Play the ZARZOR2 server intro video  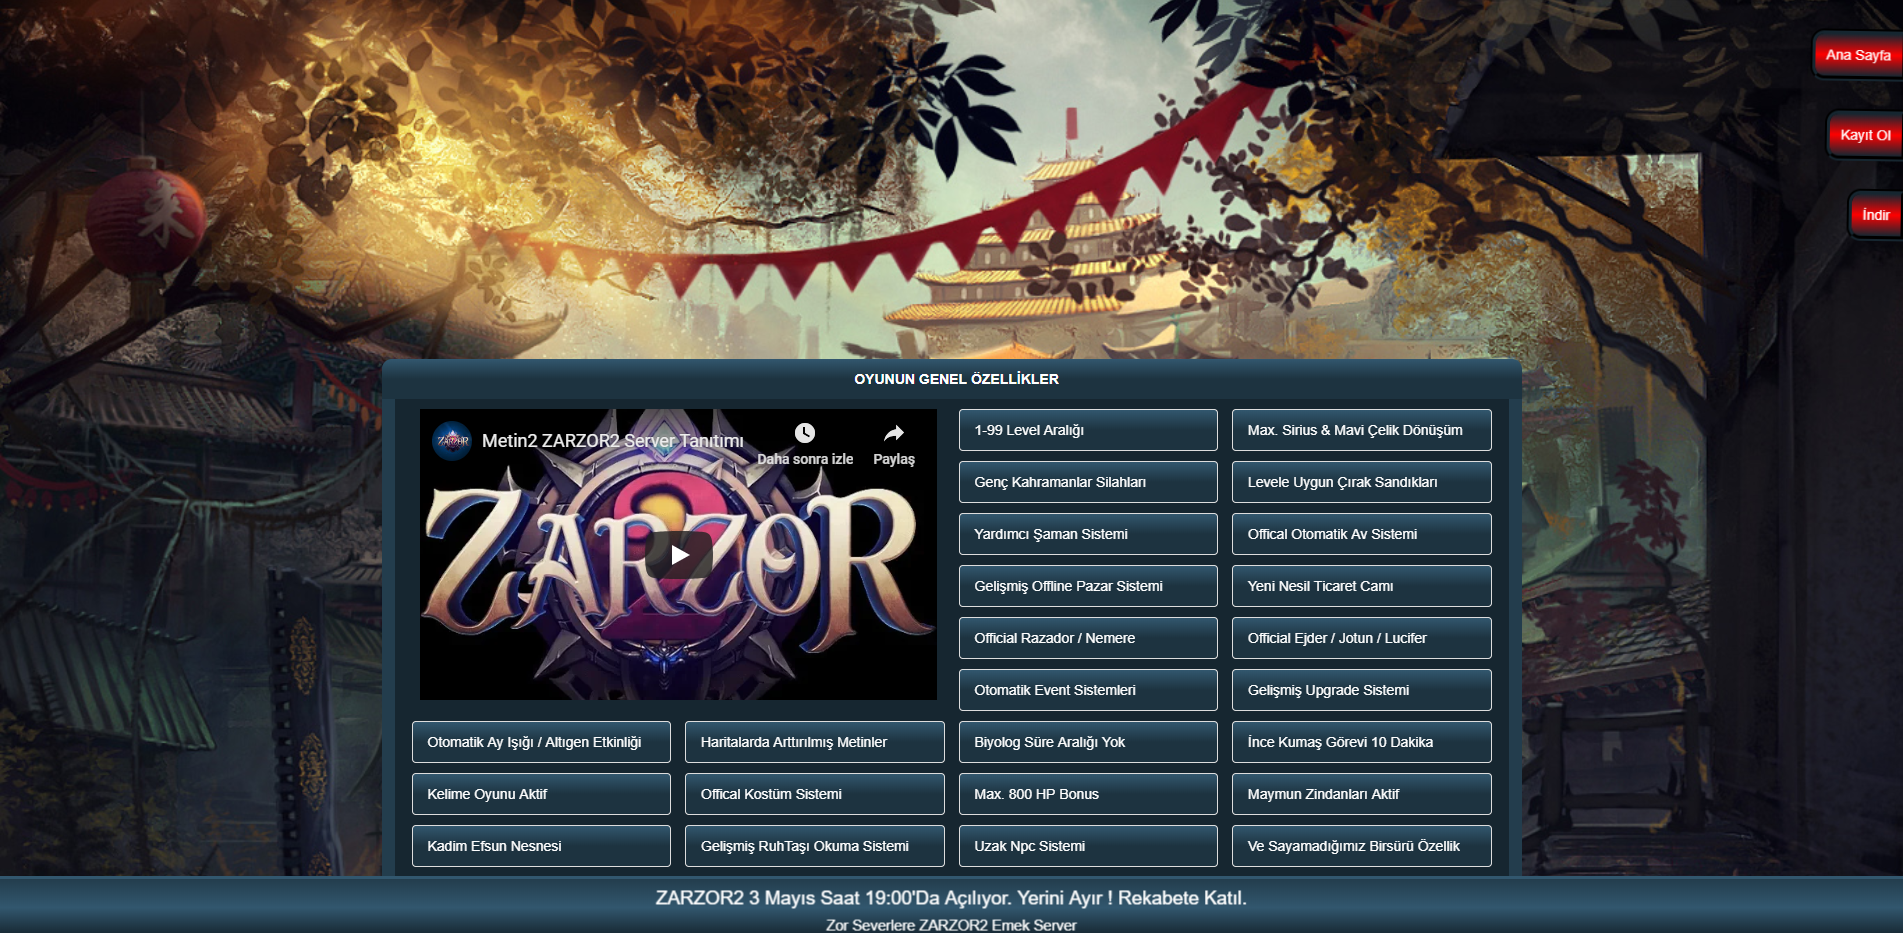click(x=678, y=555)
